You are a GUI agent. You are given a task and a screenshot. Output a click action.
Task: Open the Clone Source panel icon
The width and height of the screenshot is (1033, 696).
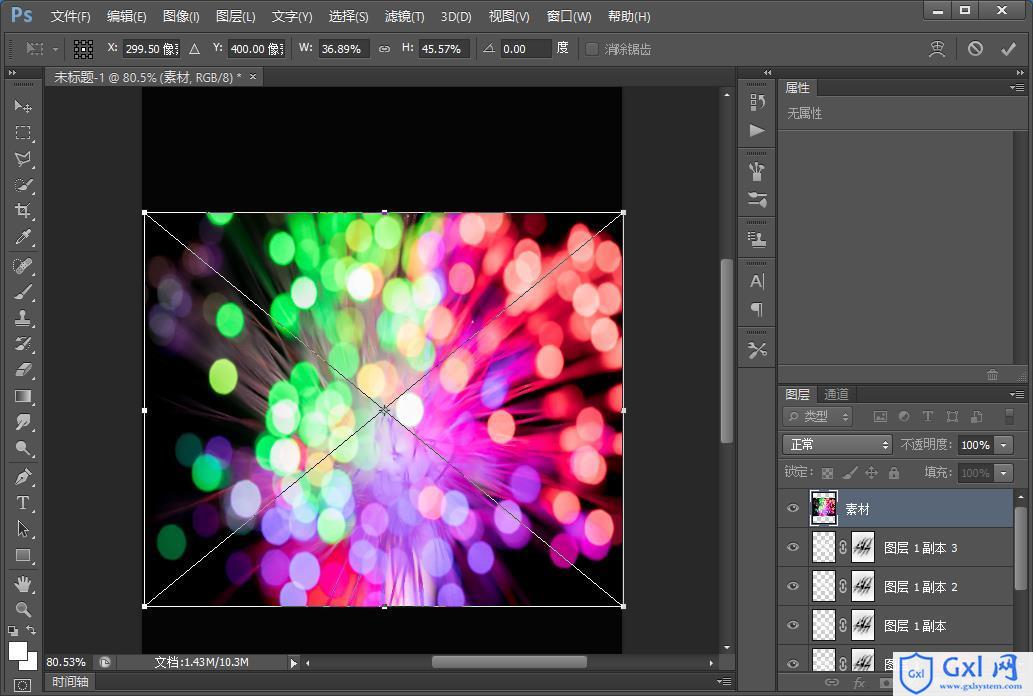[757, 239]
